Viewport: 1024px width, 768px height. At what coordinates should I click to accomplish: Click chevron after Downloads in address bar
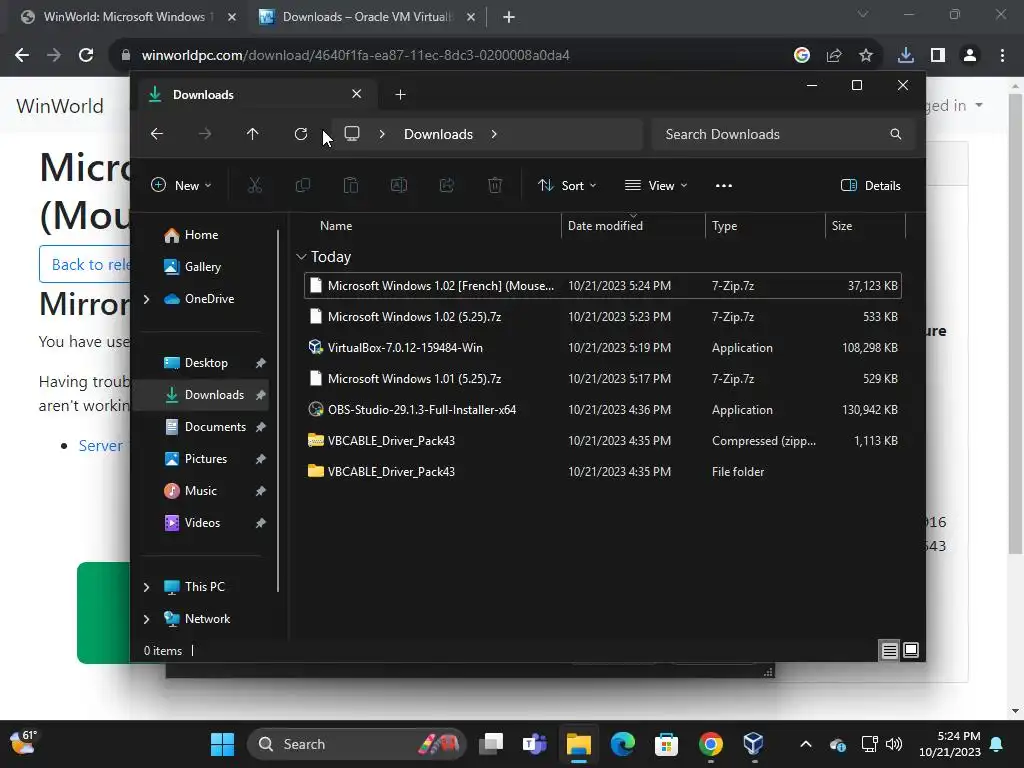click(x=494, y=134)
